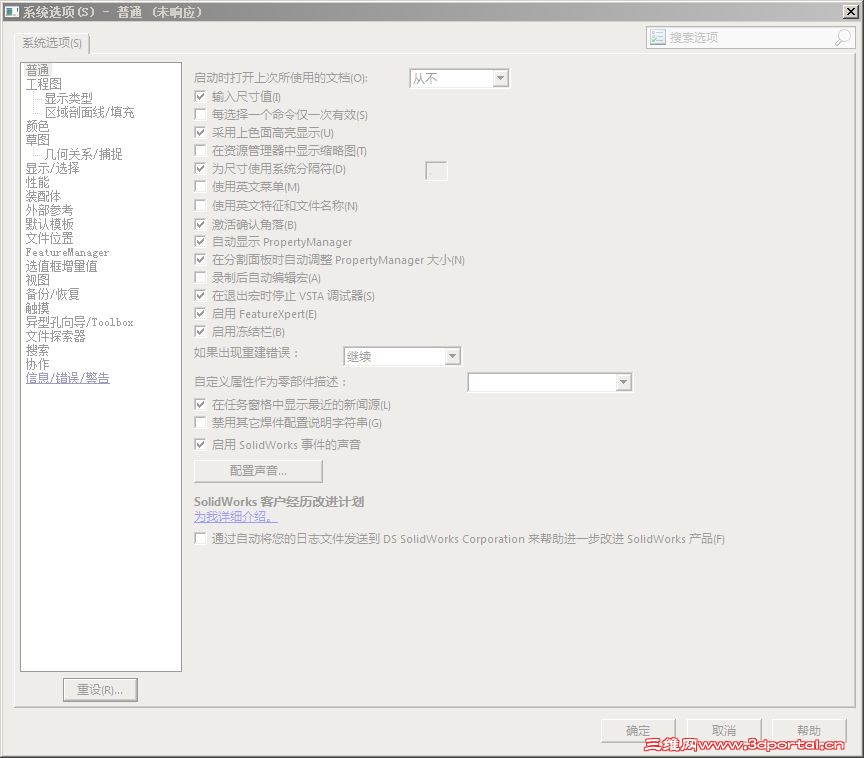The width and height of the screenshot is (864, 758).
Task: Open the 自定义属性作为零部件描述 dropdown
Action: tap(550, 382)
